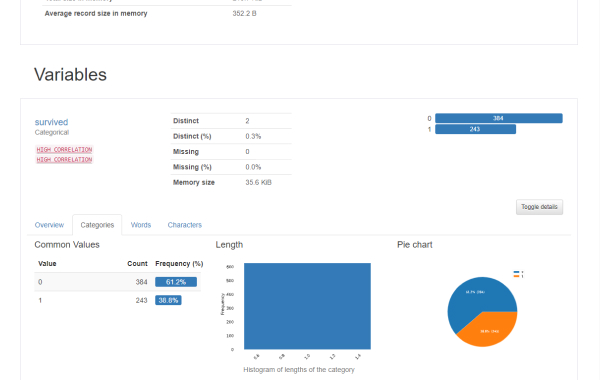Open the survived variable link
This screenshot has width=600, height=380.
[51, 122]
